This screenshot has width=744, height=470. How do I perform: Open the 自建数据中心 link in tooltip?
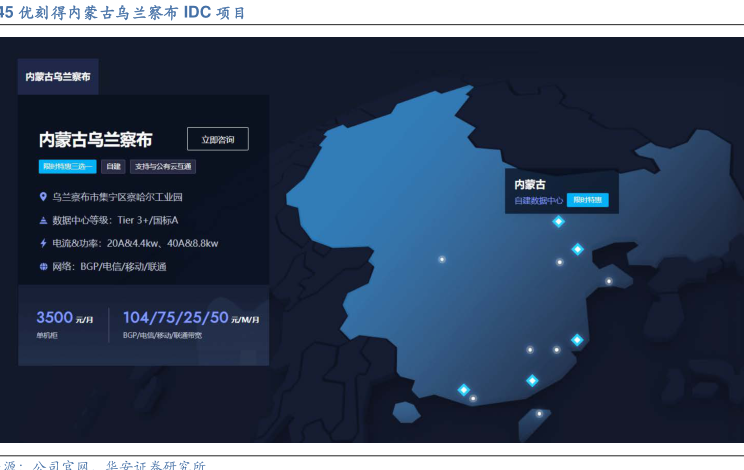(539, 200)
